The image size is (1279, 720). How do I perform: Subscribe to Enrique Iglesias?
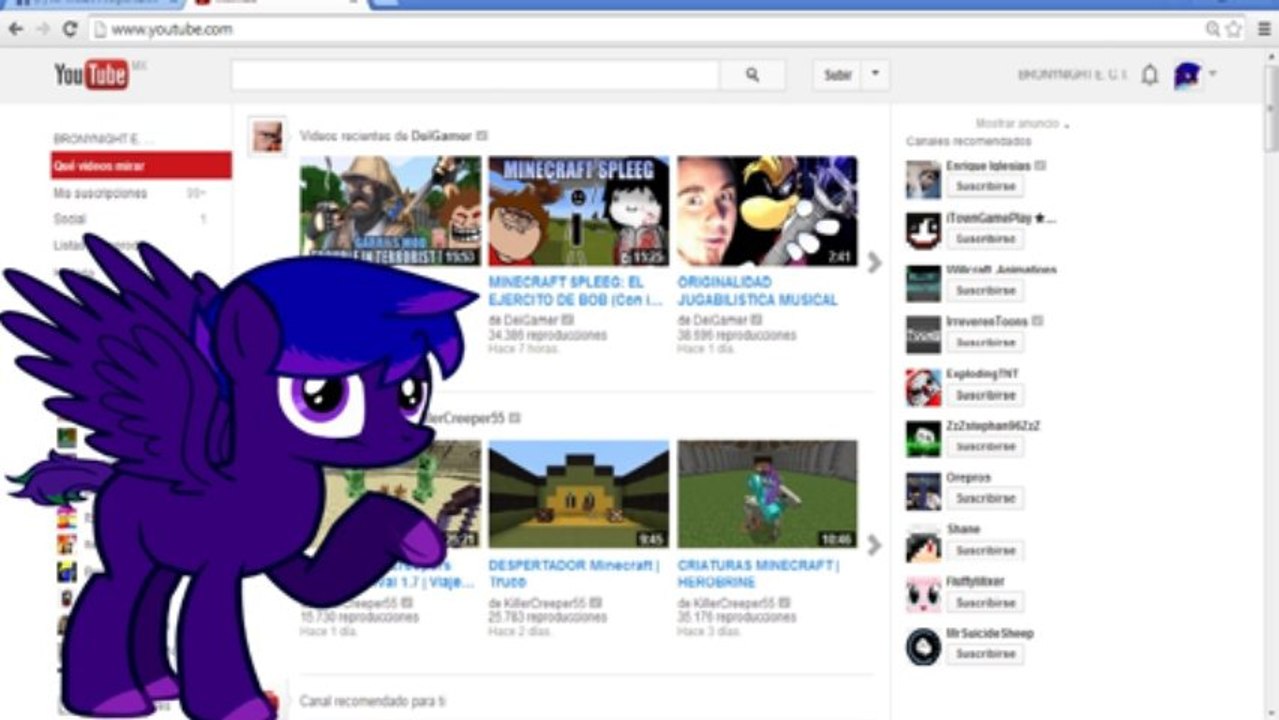click(985, 186)
